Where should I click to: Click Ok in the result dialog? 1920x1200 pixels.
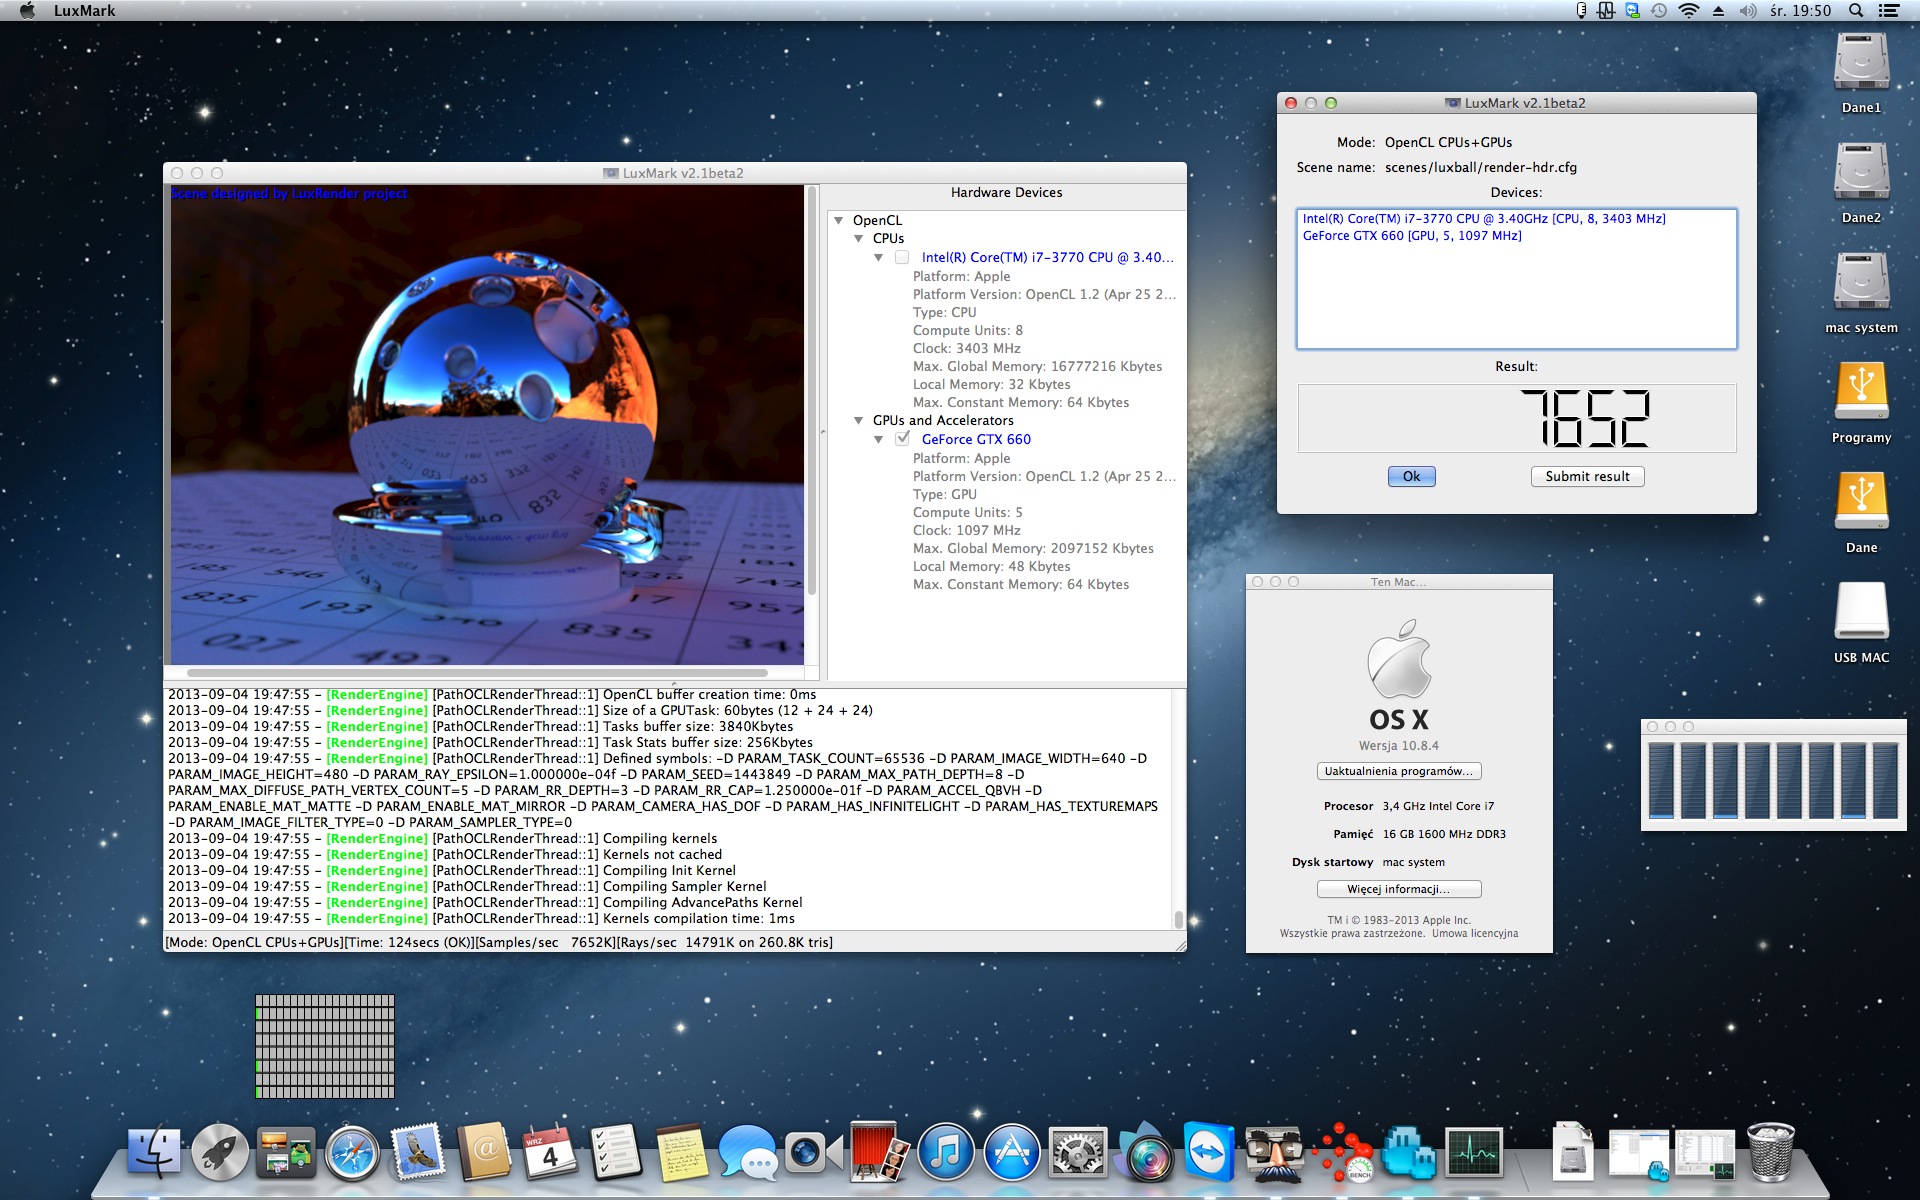pyautogui.click(x=1411, y=477)
